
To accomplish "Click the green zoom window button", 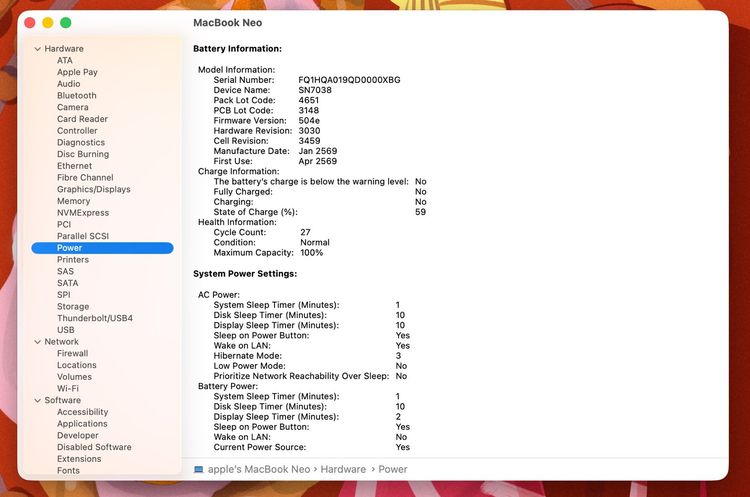I will pyautogui.click(x=66, y=22).
